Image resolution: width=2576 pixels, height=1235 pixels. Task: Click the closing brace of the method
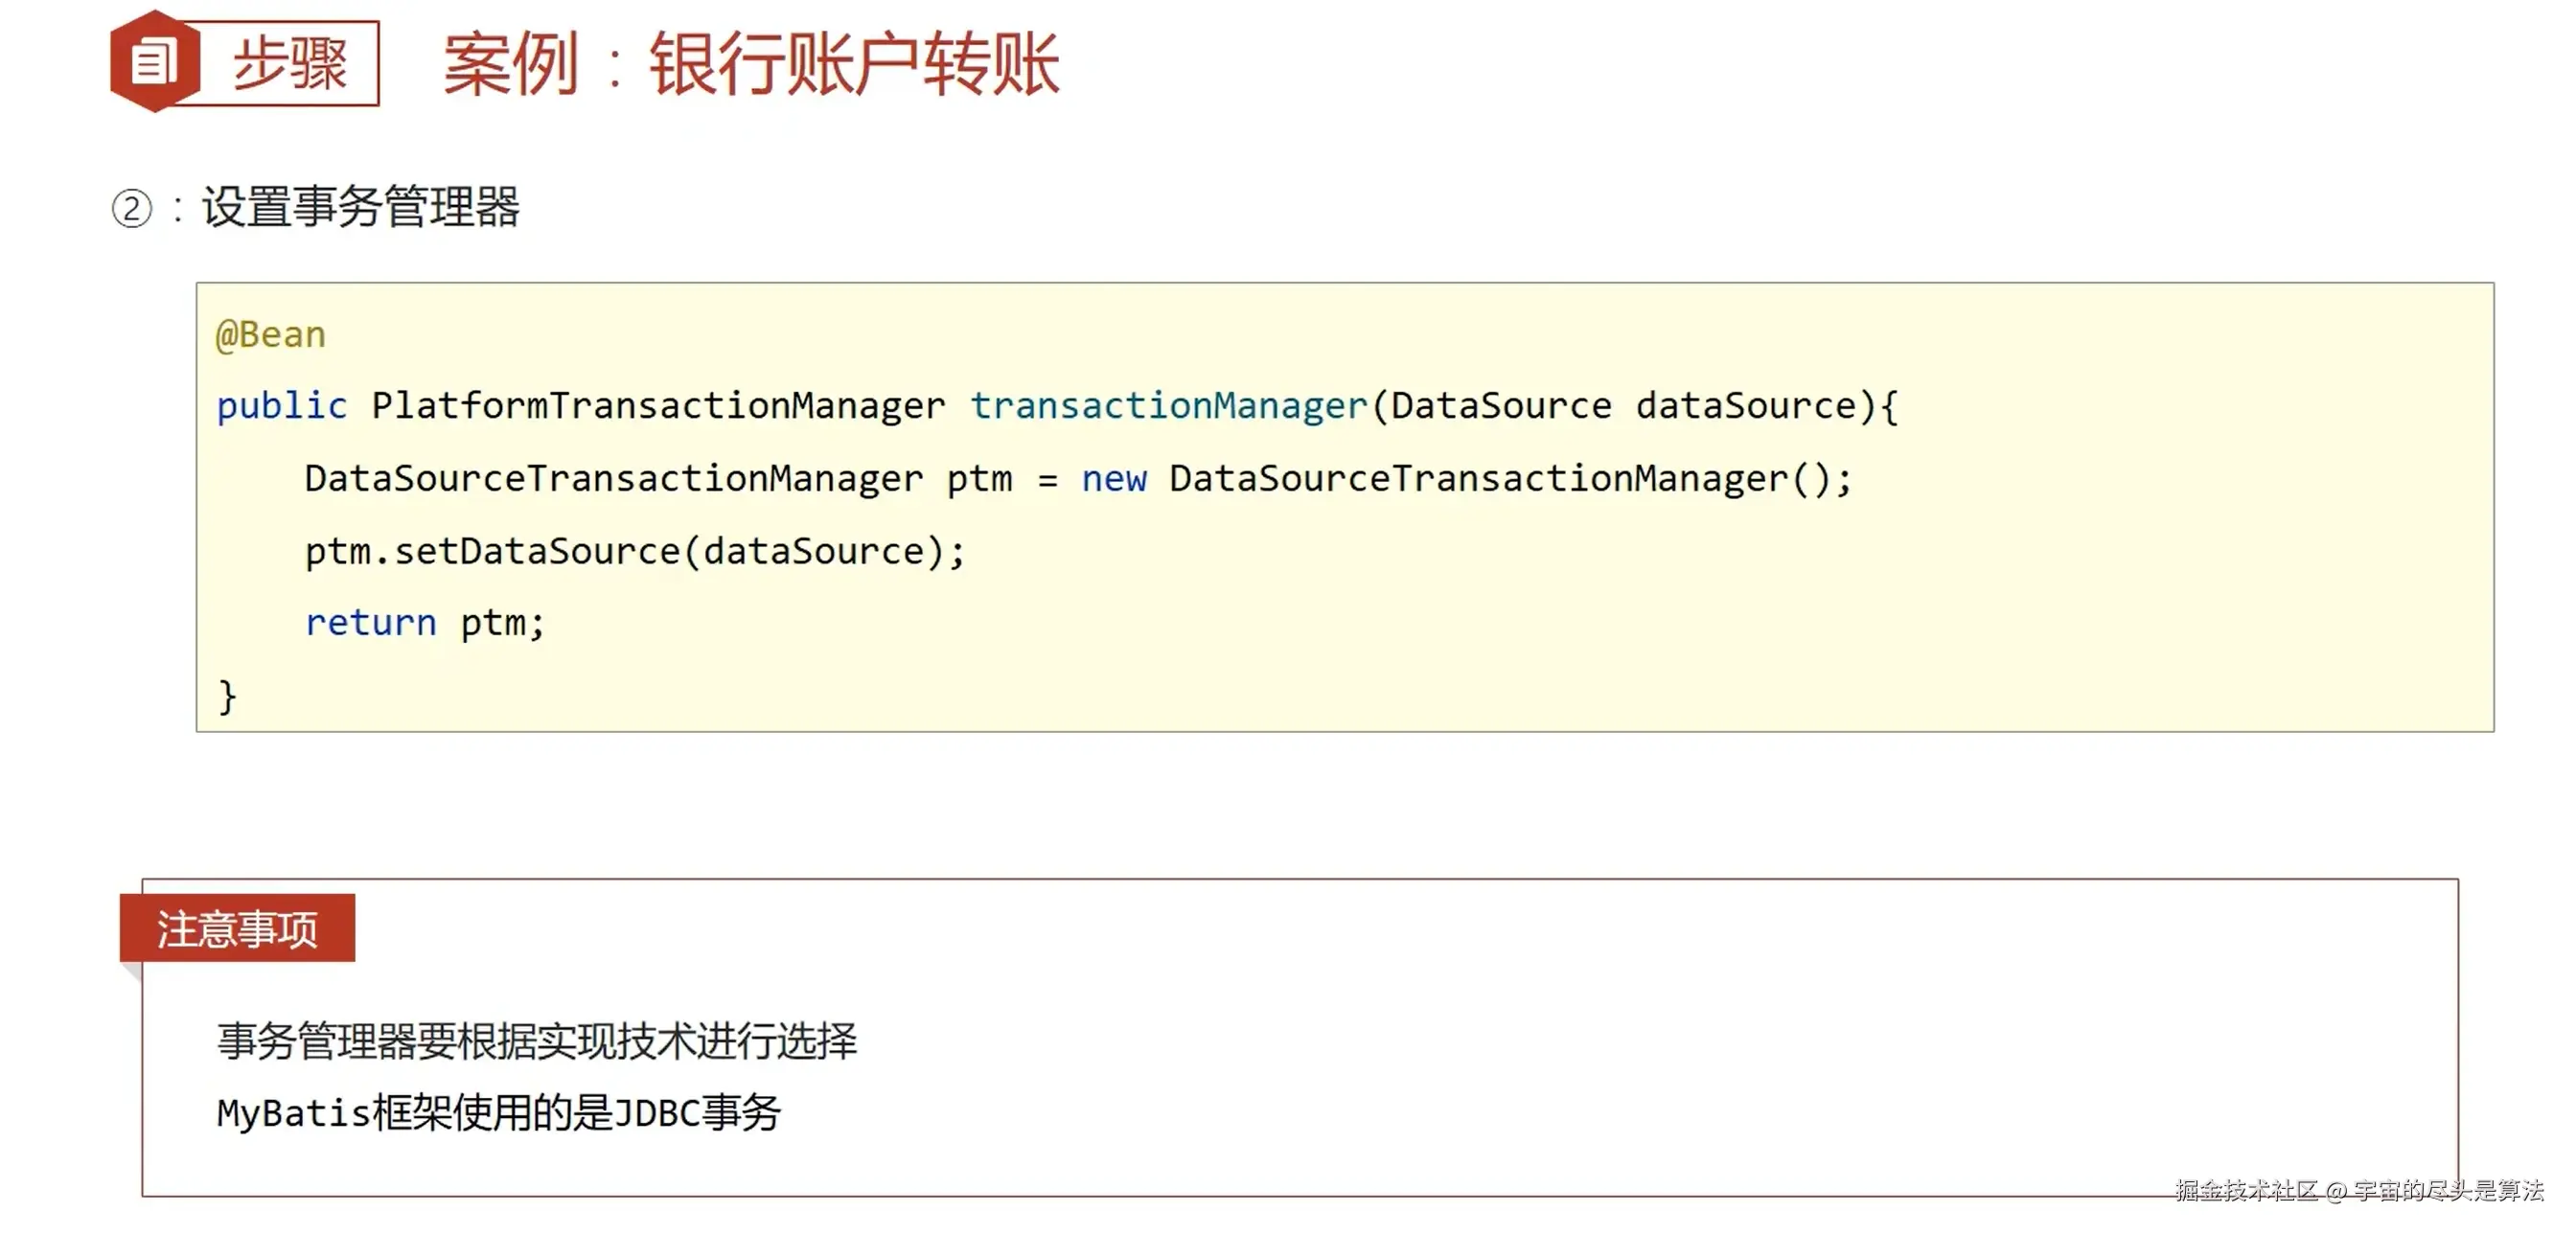pyautogui.click(x=228, y=696)
